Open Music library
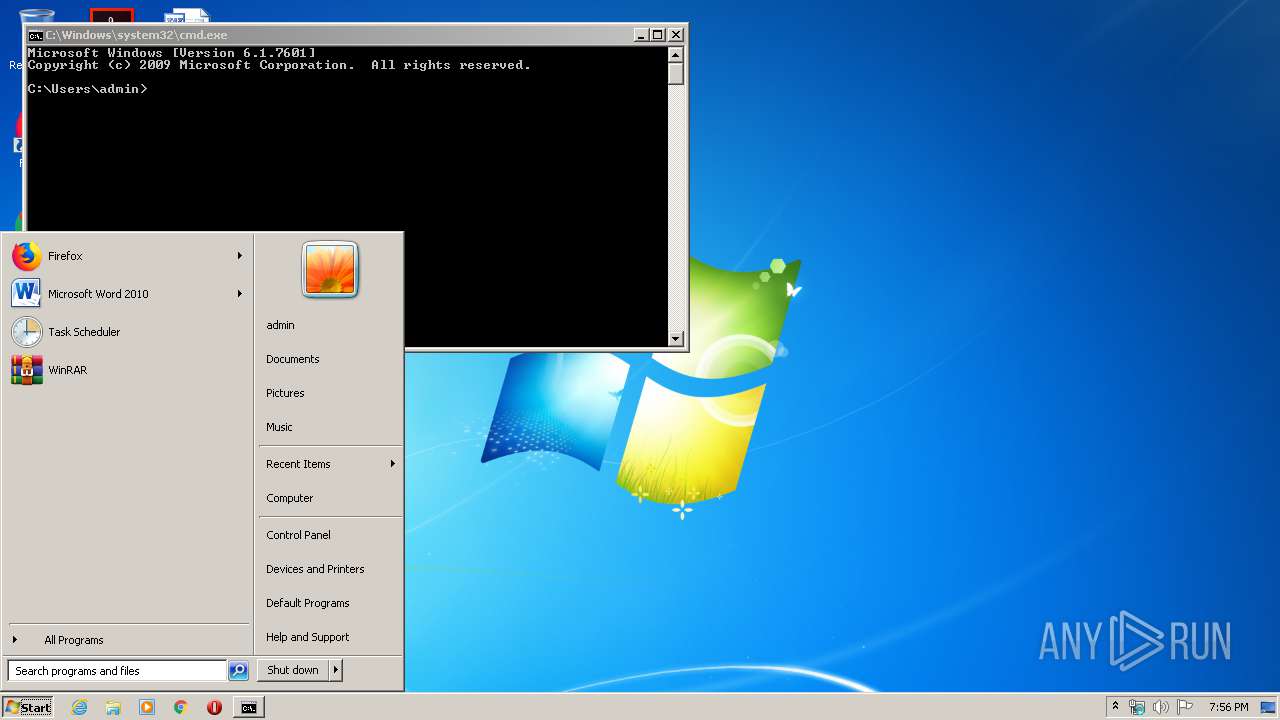1280x720 pixels. point(330,427)
